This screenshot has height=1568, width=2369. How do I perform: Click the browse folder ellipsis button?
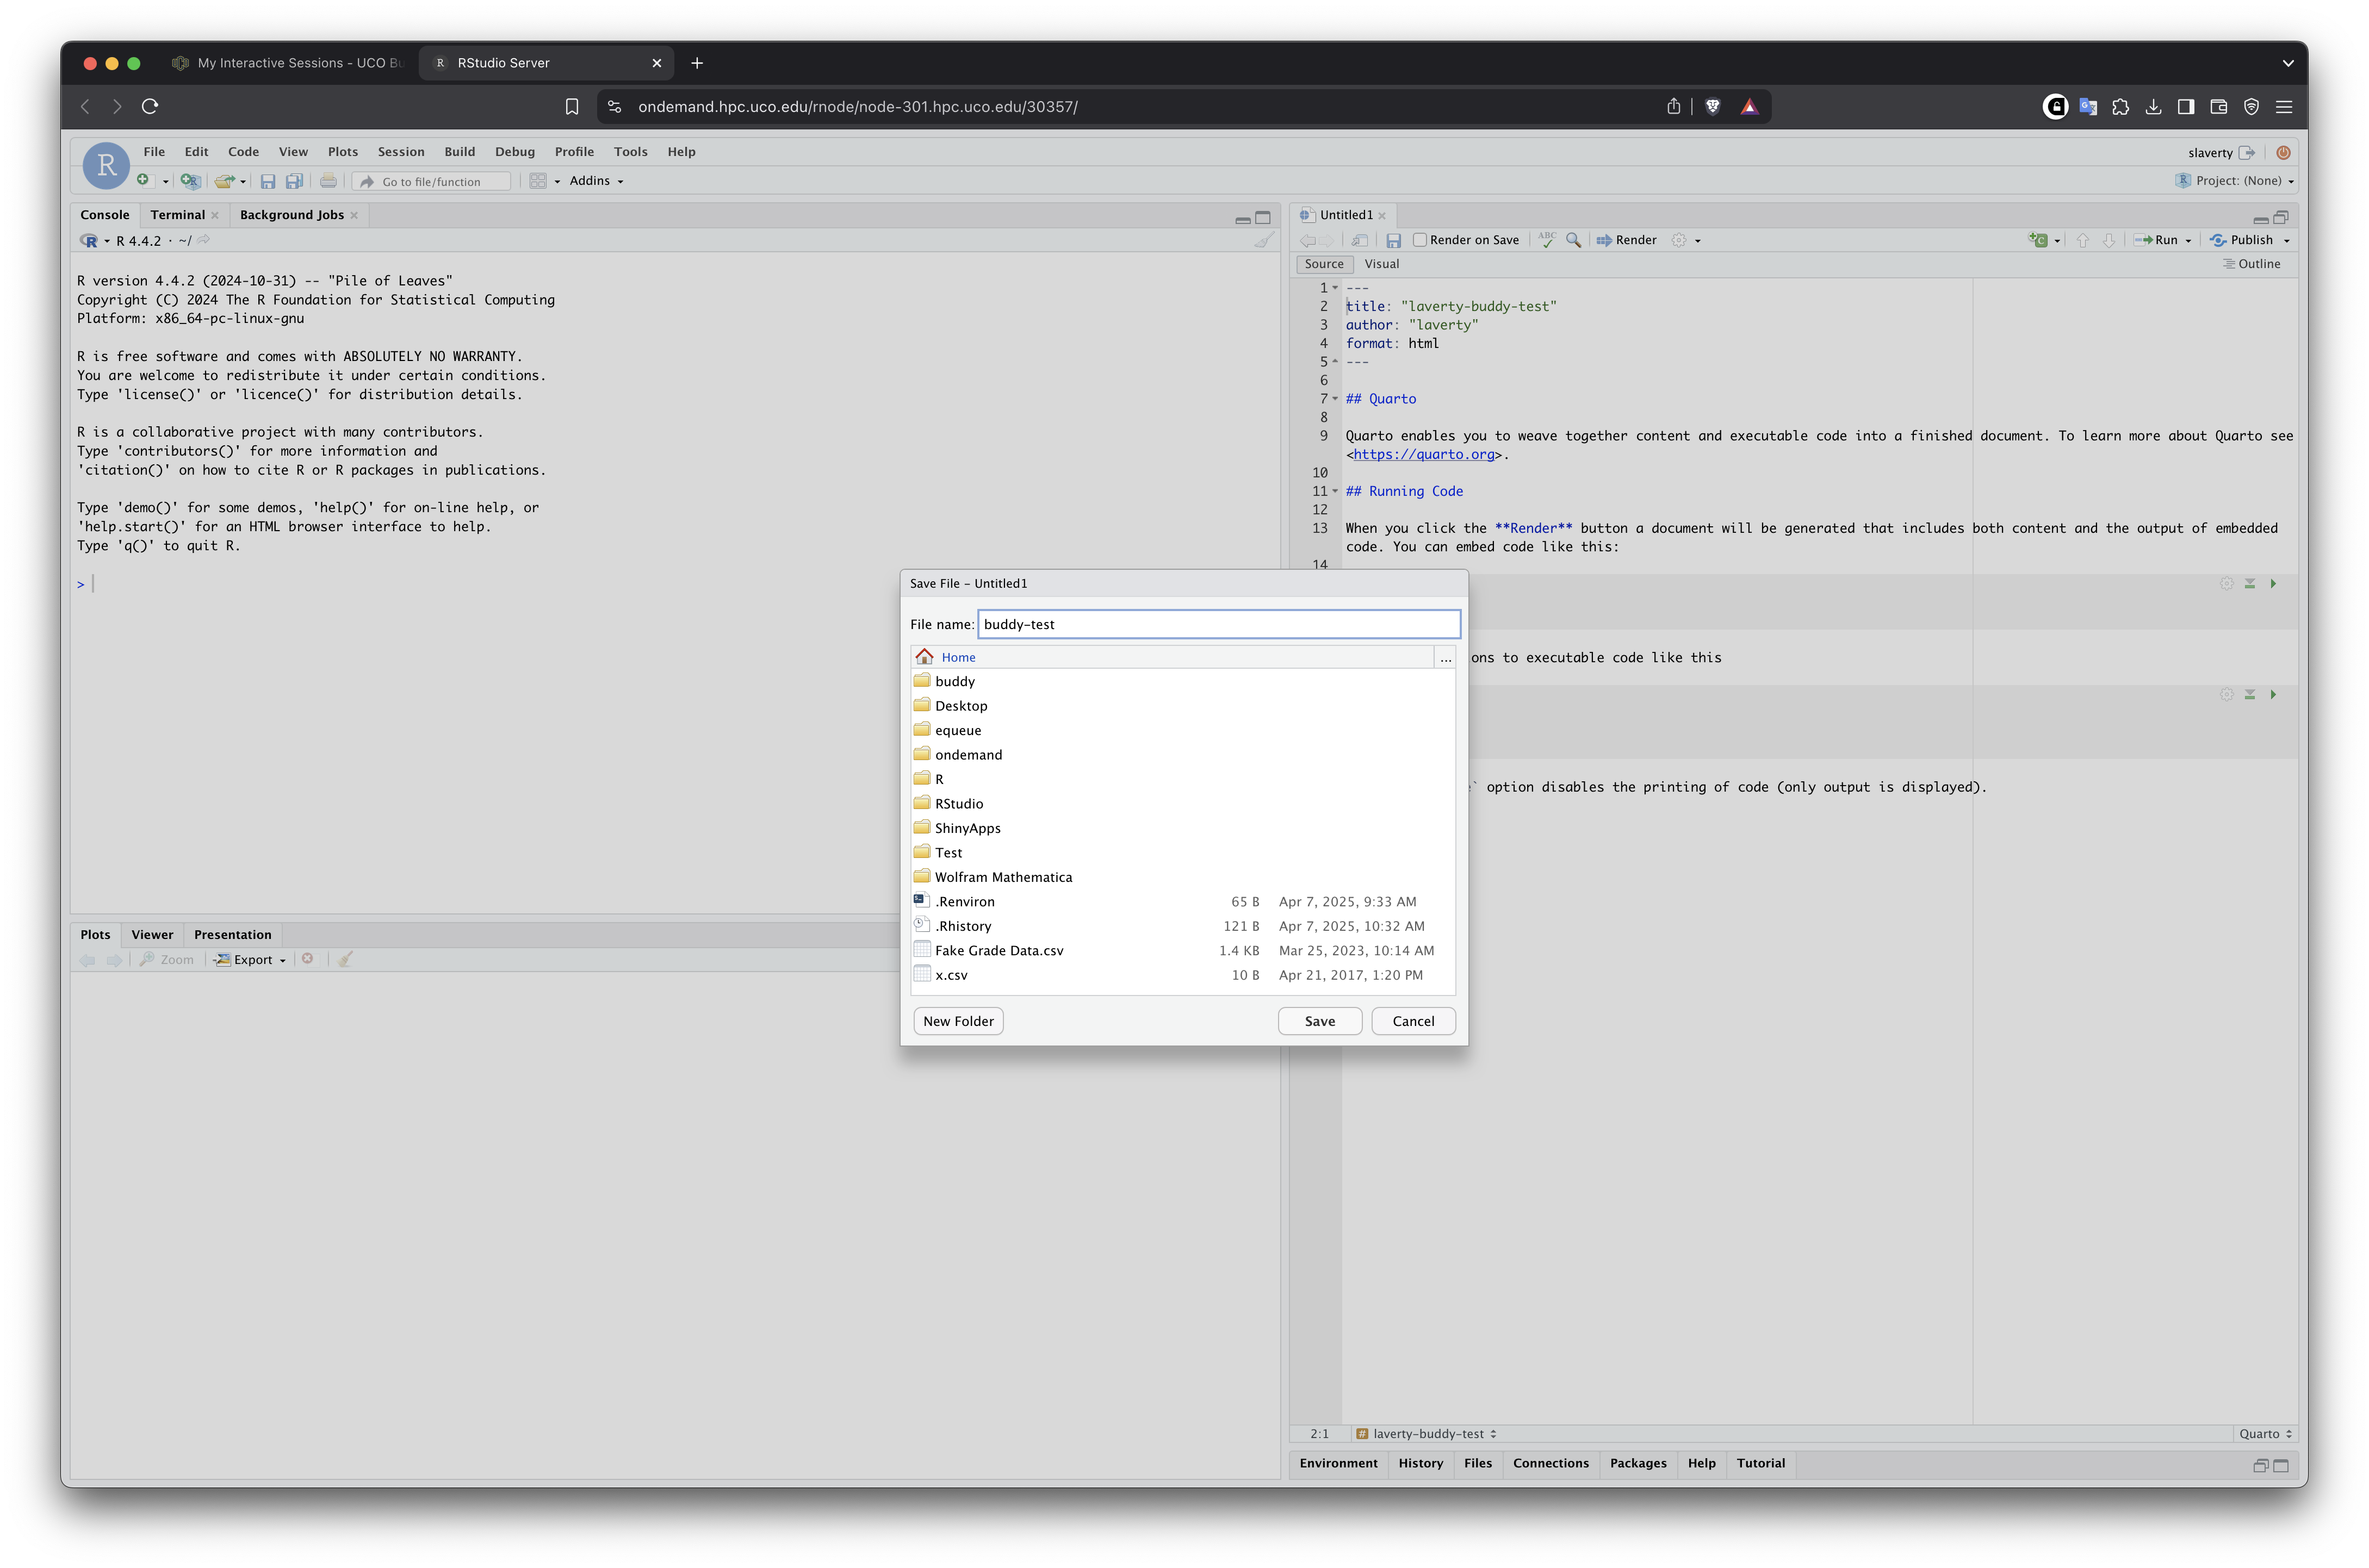tap(1445, 657)
